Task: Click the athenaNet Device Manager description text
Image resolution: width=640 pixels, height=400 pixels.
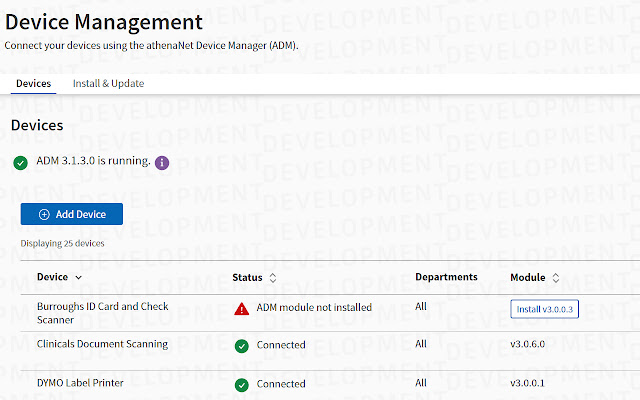Action: [151, 45]
